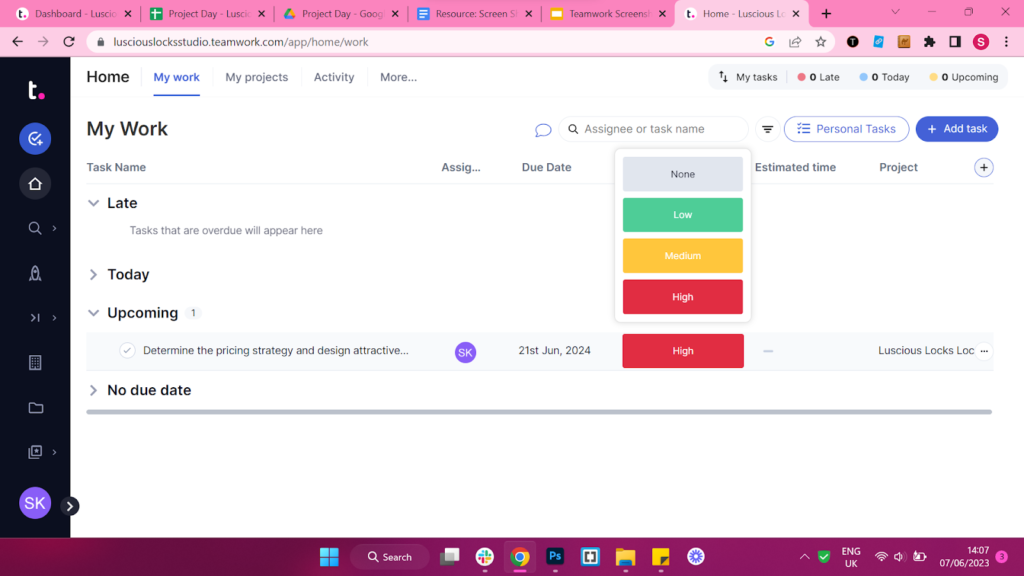Open the comment bubble icon near the search bar
The width and height of the screenshot is (1024, 576).
(543, 130)
